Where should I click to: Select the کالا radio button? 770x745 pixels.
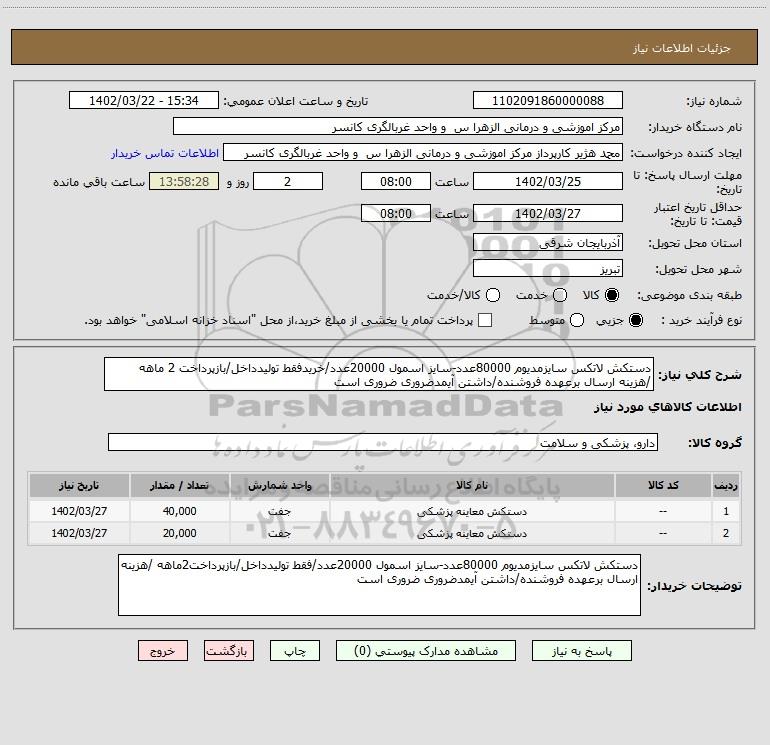point(612,295)
